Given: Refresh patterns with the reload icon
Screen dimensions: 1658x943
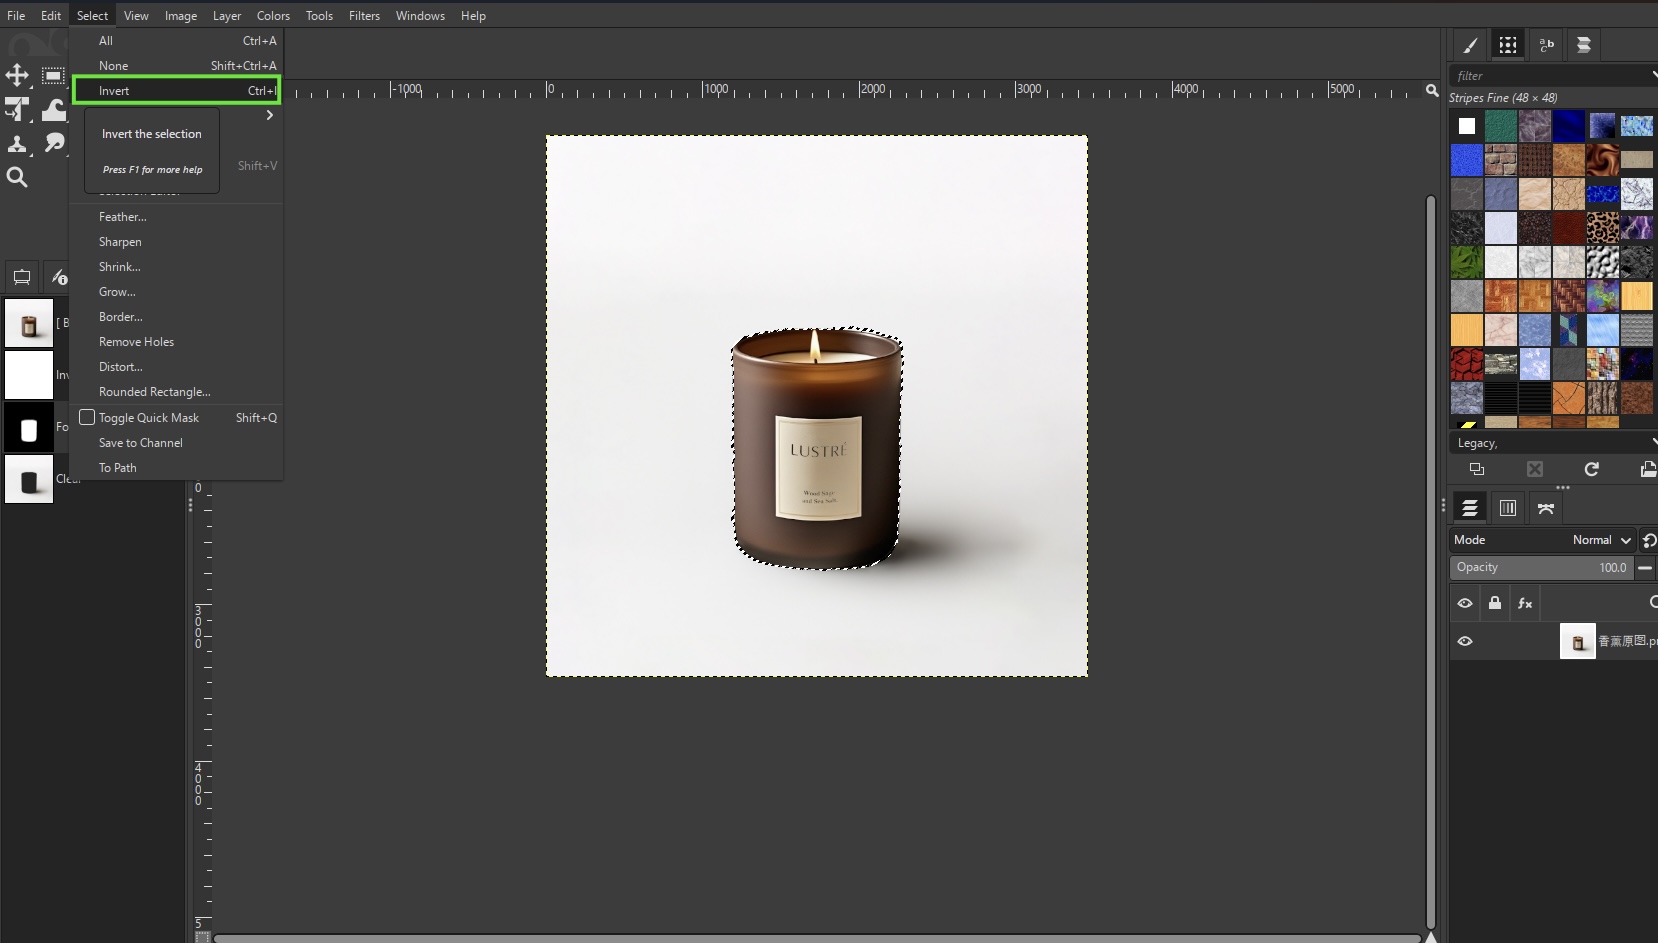Looking at the screenshot, I should (1592, 469).
